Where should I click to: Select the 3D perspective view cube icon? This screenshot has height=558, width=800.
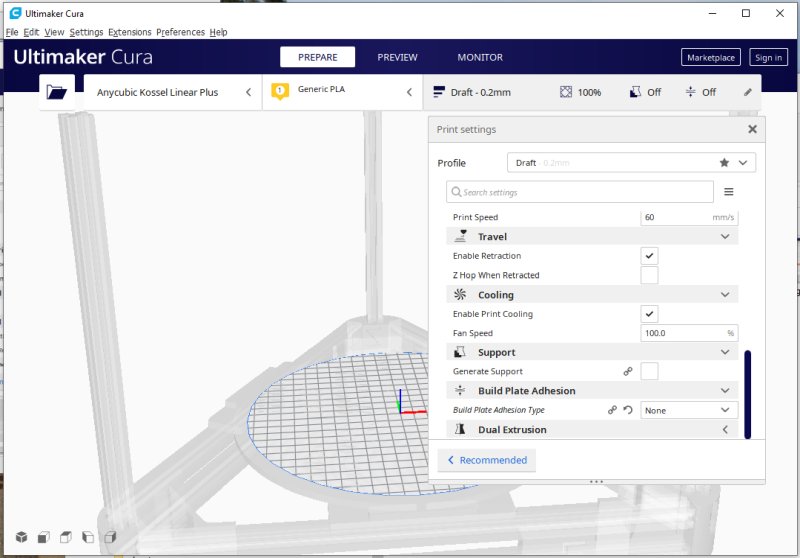point(21,537)
